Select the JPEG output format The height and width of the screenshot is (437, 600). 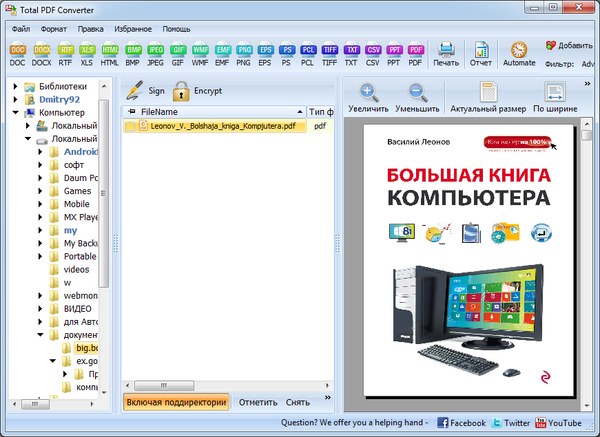(157, 53)
